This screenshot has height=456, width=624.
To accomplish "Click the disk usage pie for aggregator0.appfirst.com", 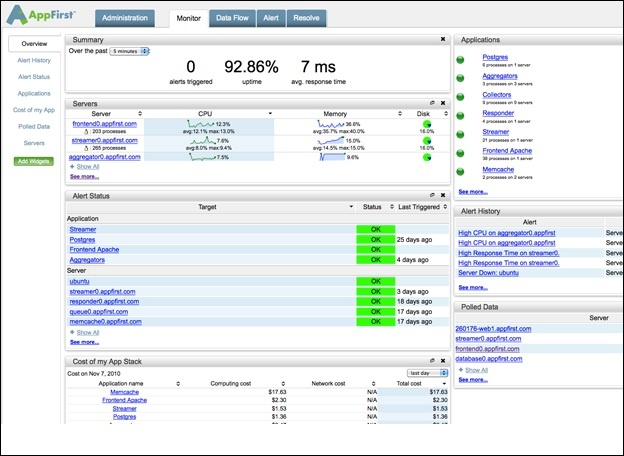I will (427, 157).
